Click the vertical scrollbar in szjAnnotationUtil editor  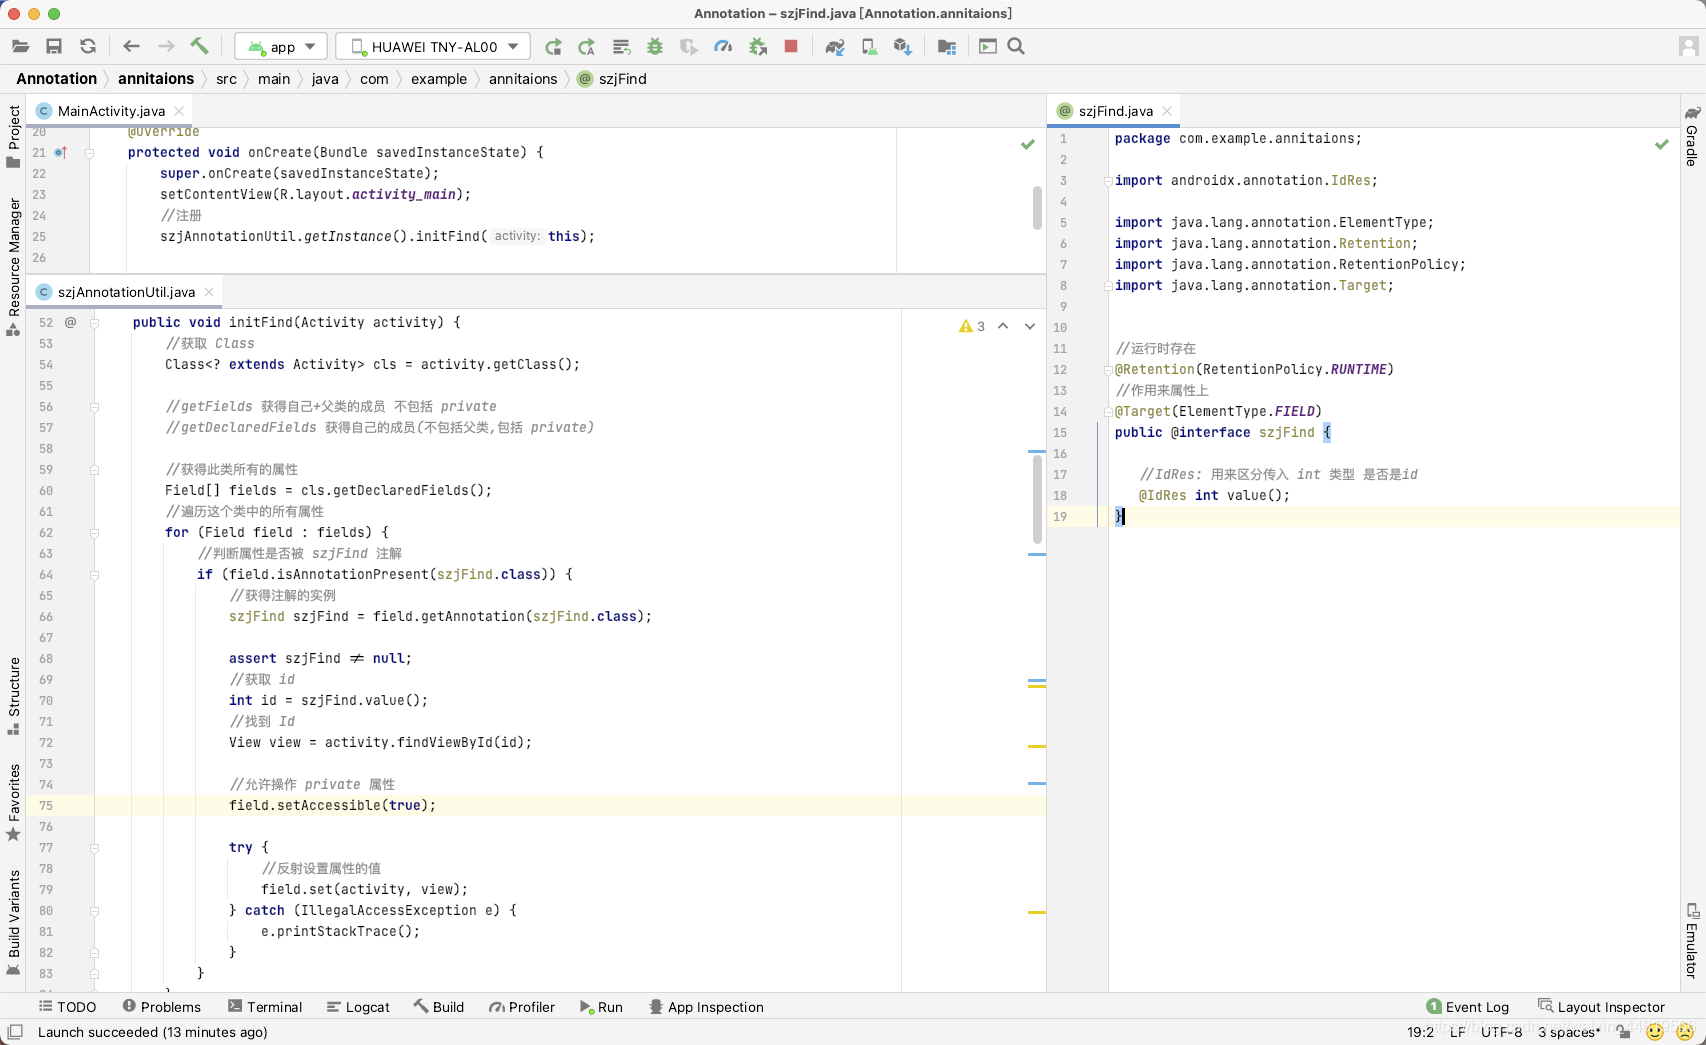click(1037, 500)
